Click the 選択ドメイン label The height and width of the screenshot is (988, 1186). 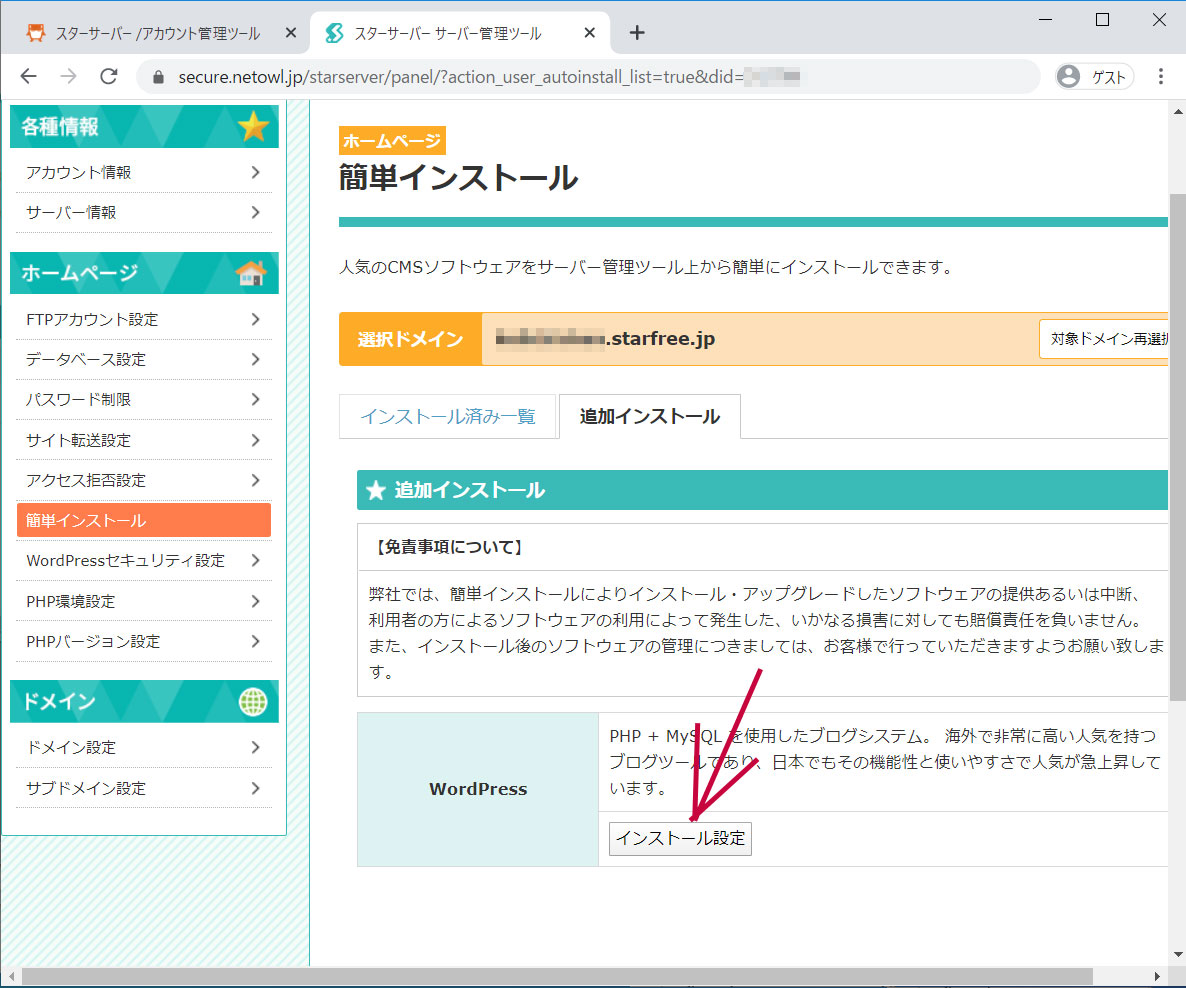[410, 339]
